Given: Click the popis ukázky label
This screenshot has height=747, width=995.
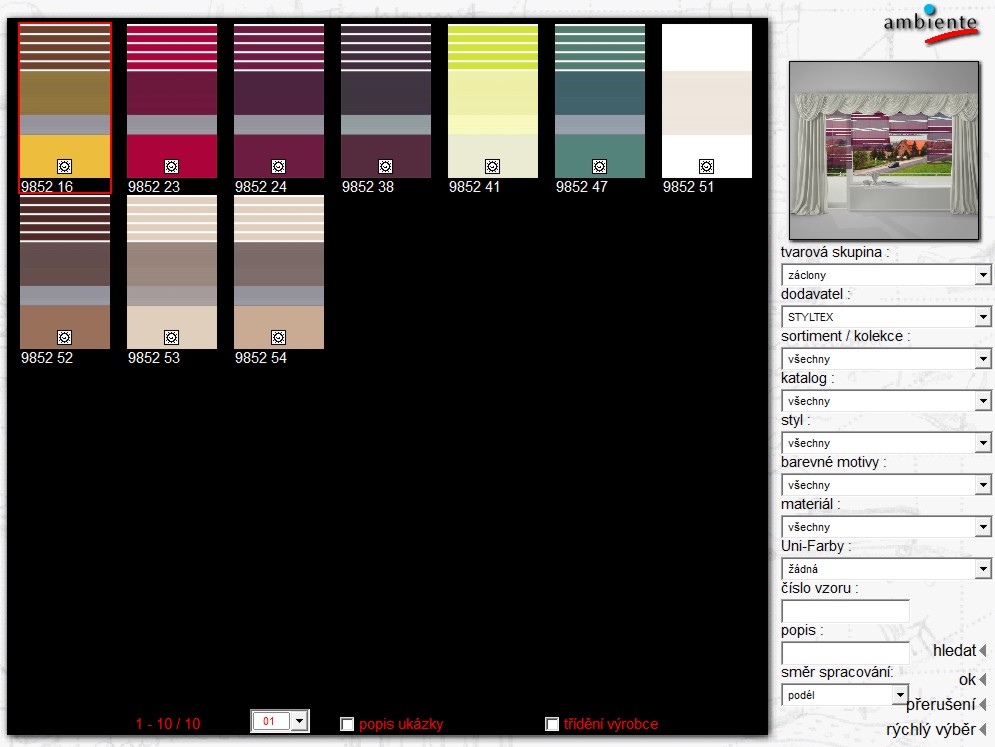Looking at the screenshot, I should click(x=400, y=724).
